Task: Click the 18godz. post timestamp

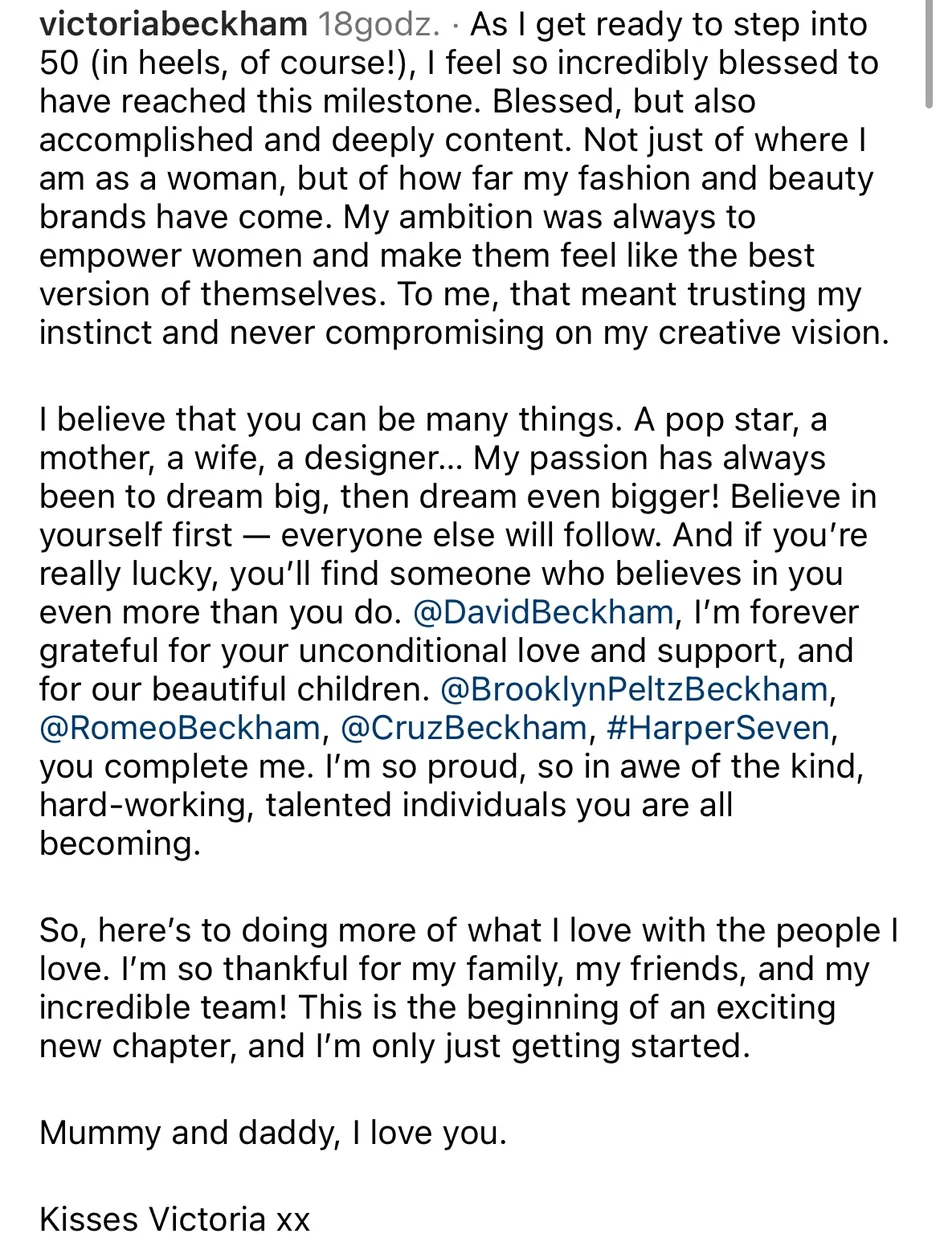Action: pyautogui.click(x=379, y=23)
